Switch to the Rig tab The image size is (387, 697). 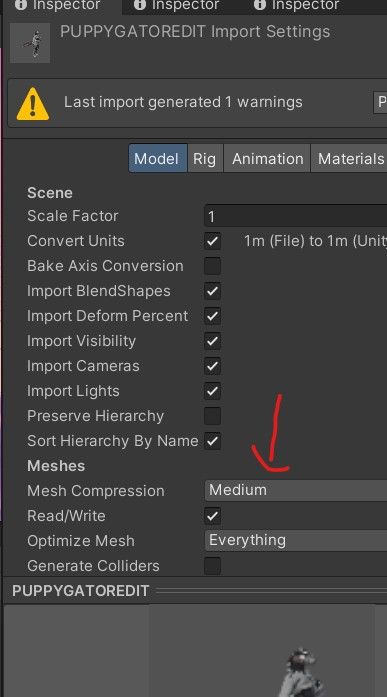[x=204, y=158]
